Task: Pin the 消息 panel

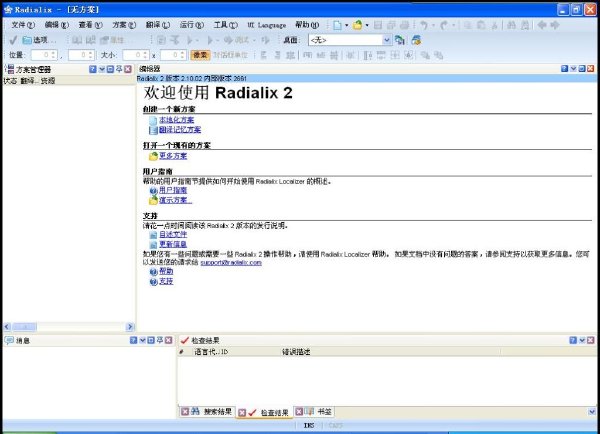Action: (160, 340)
